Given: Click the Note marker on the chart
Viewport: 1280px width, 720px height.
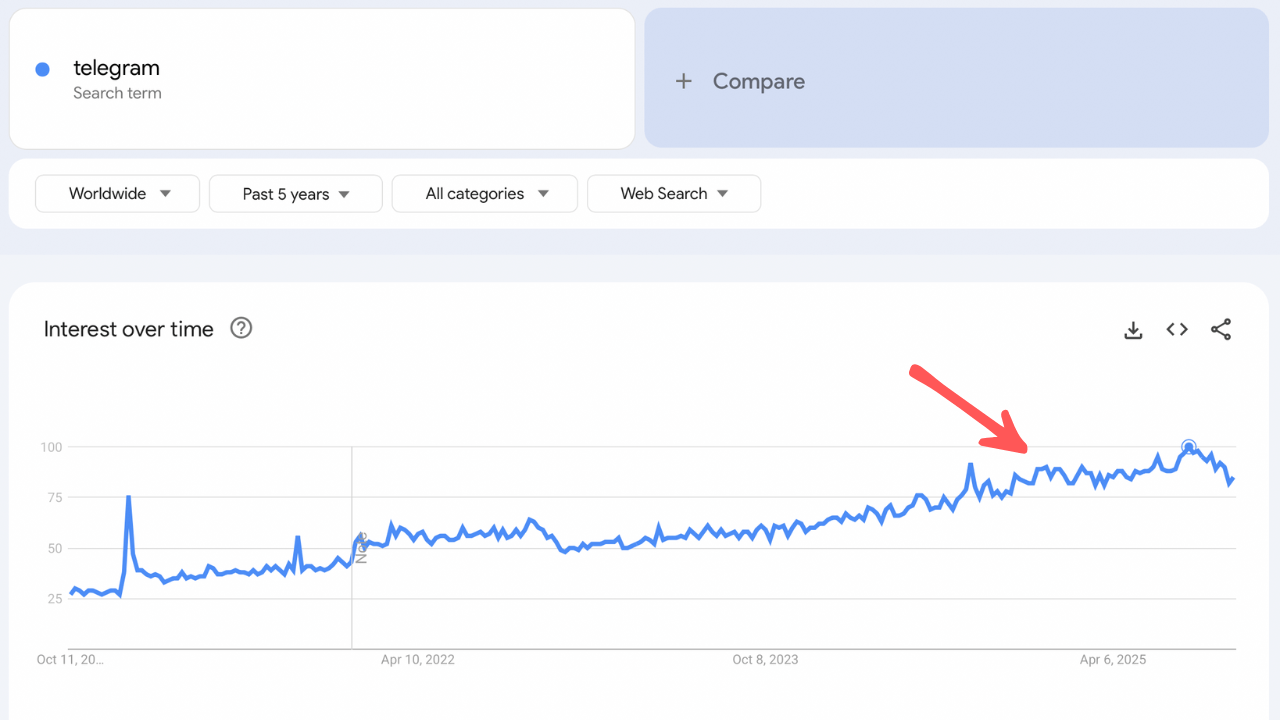Looking at the screenshot, I should (361, 548).
